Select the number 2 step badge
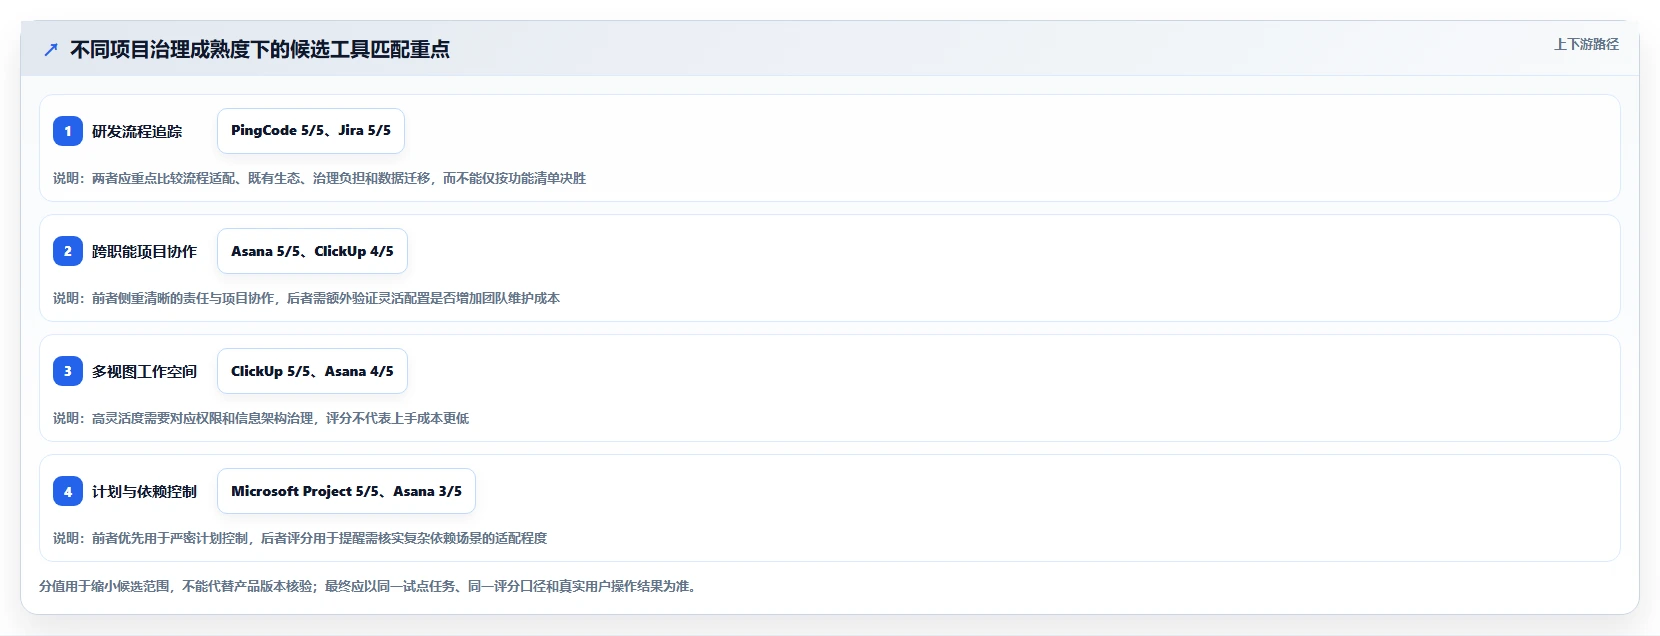The image size is (1660, 636). pyautogui.click(x=68, y=251)
